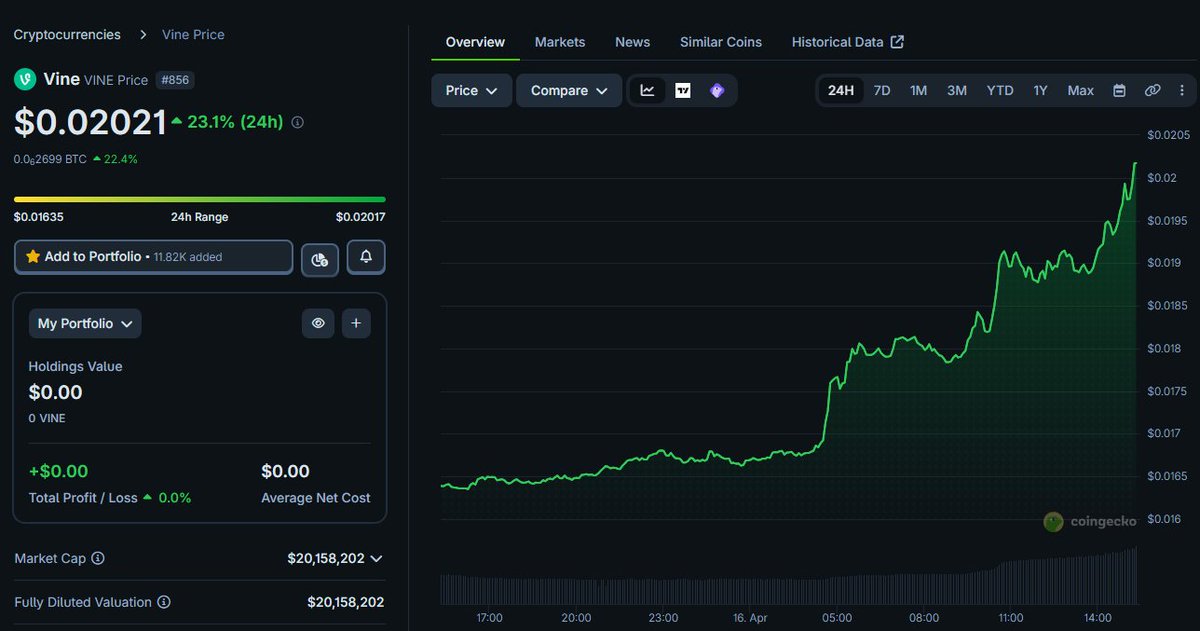The height and width of the screenshot is (631, 1200).
Task: Switch to TradingView chart
Action: pos(683,90)
